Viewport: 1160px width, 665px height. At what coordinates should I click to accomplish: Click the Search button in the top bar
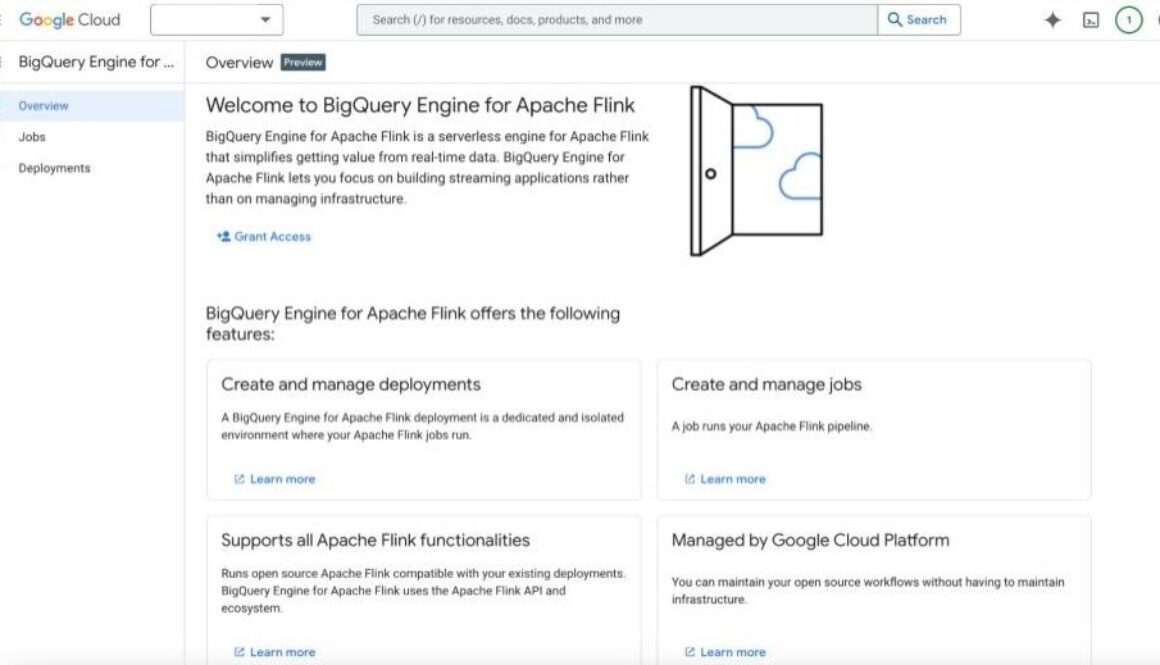coord(916,18)
